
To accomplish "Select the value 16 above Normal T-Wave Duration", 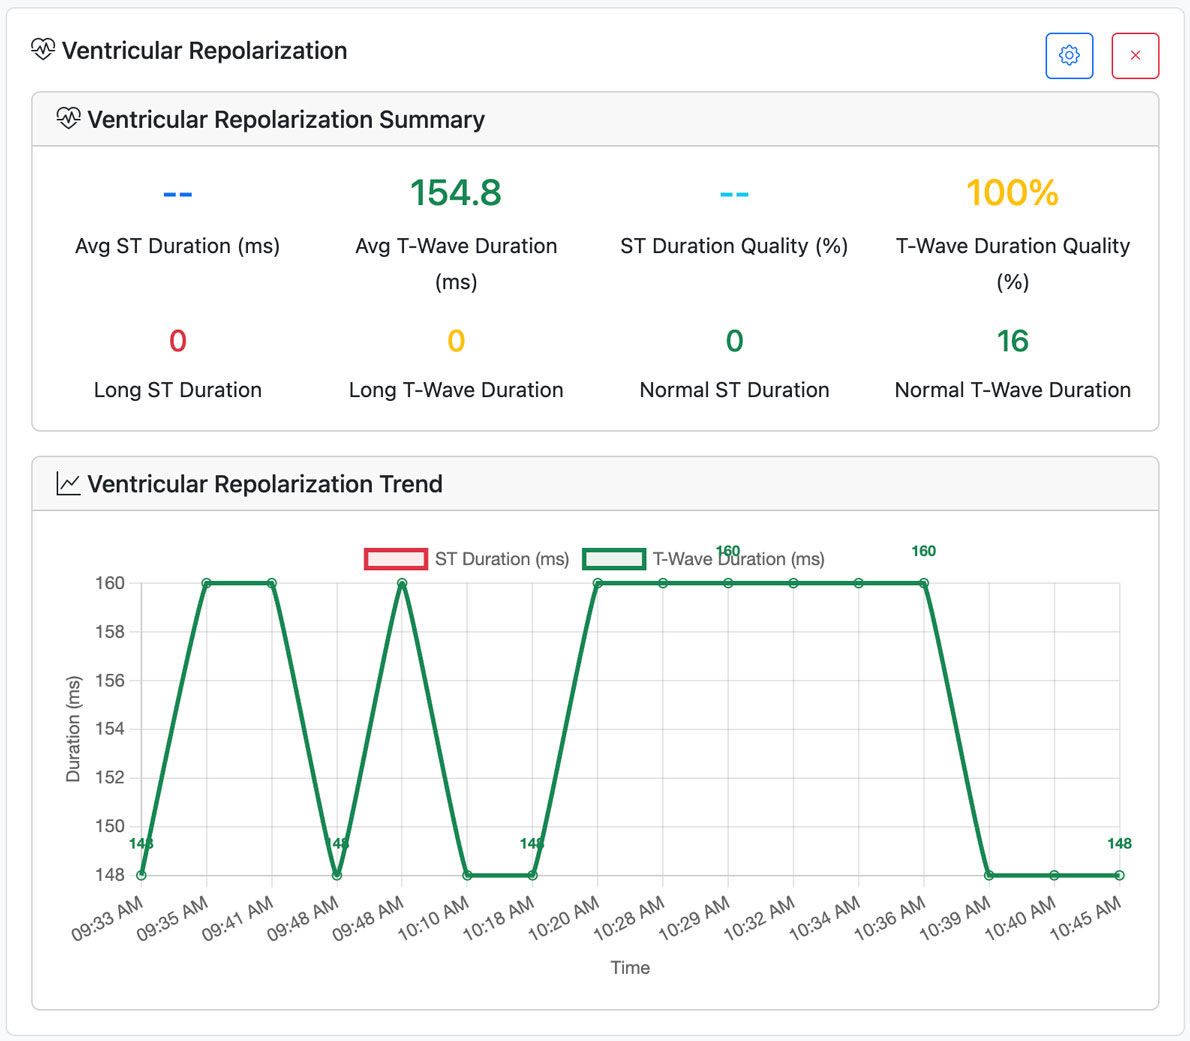I will point(1012,341).
